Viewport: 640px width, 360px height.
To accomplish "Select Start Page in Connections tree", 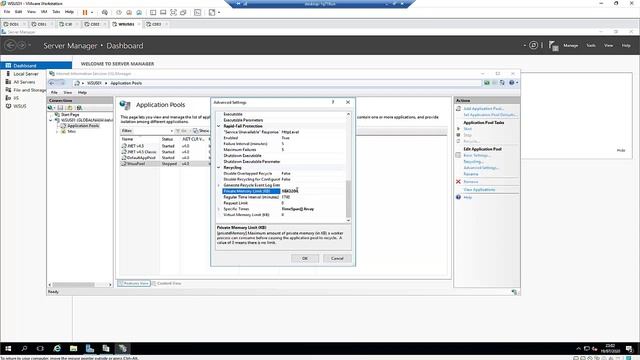I will tap(70, 115).
